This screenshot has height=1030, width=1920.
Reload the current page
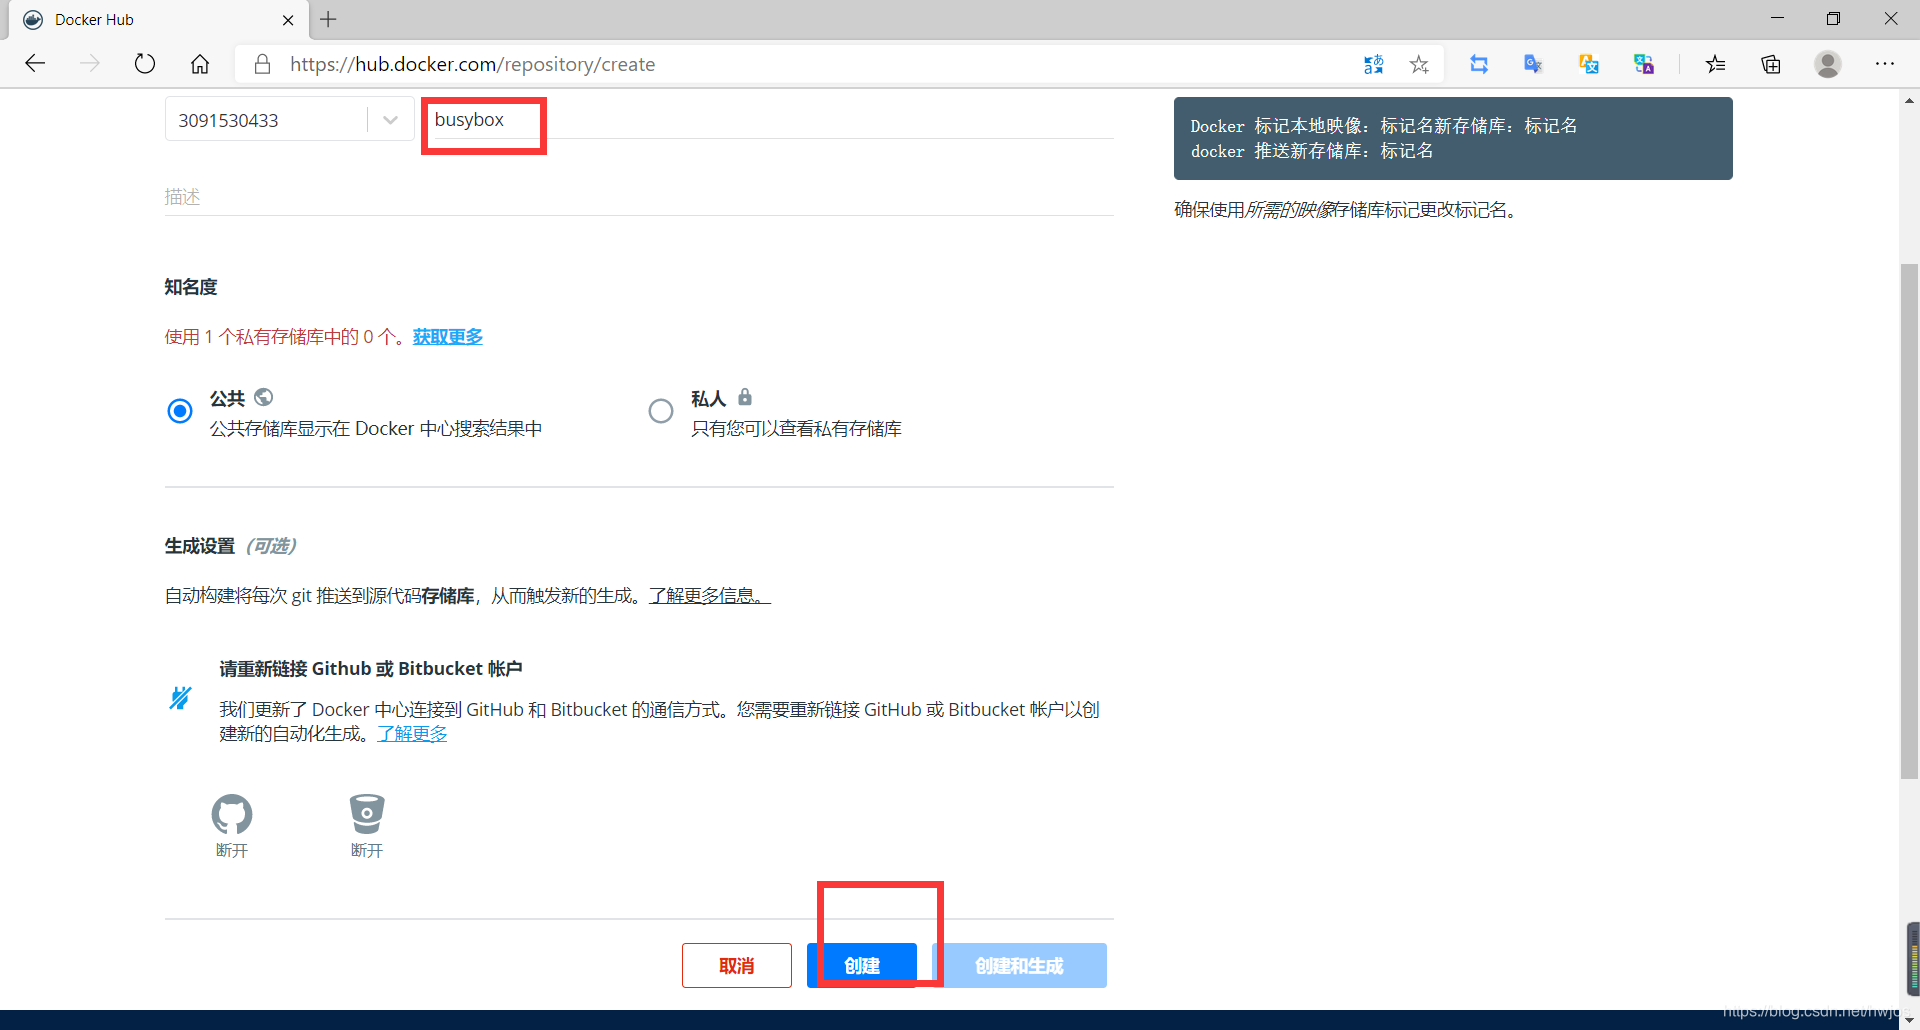[x=145, y=64]
